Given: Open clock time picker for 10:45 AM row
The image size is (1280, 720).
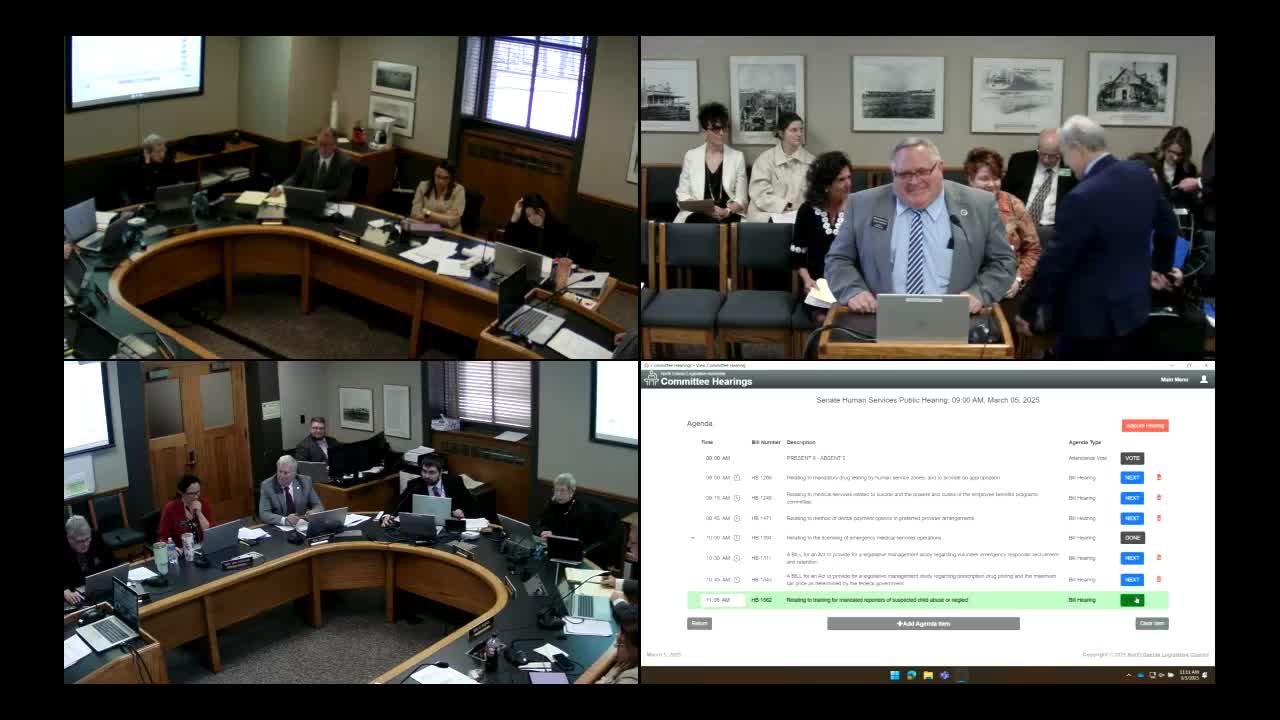Looking at the screenshot, I should pos(737,579).
